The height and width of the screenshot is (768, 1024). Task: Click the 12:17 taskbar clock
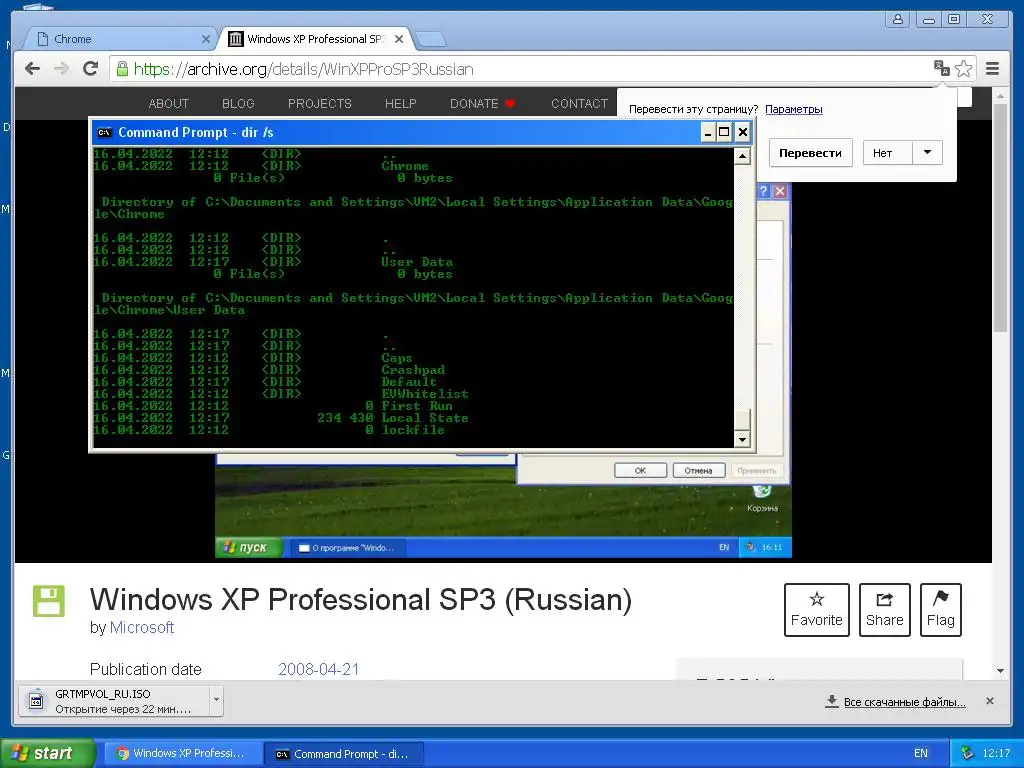(x=997, y=754)
